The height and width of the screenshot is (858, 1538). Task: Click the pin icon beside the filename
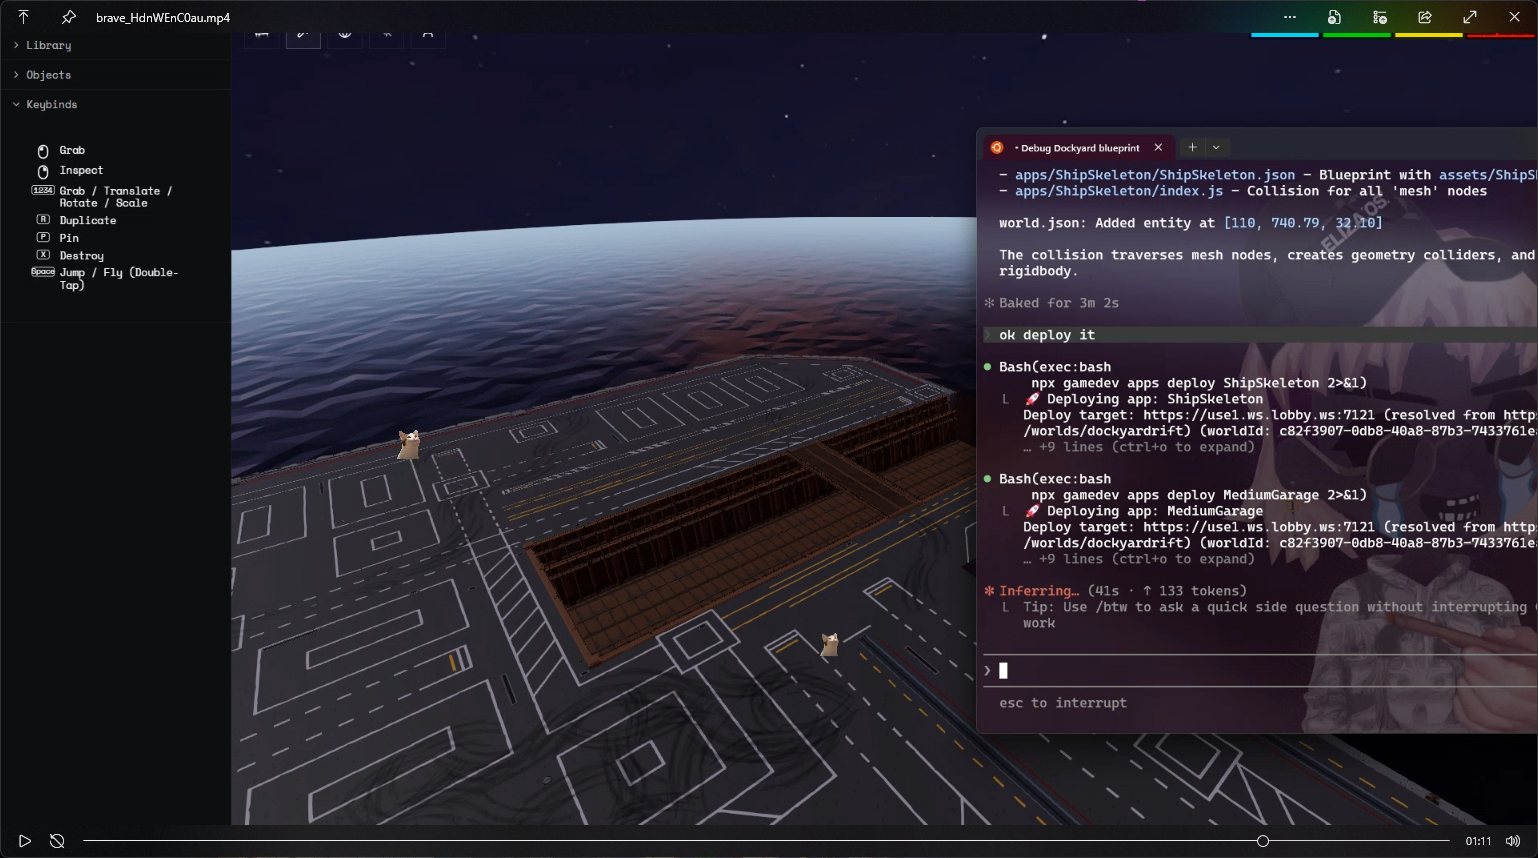68,17
